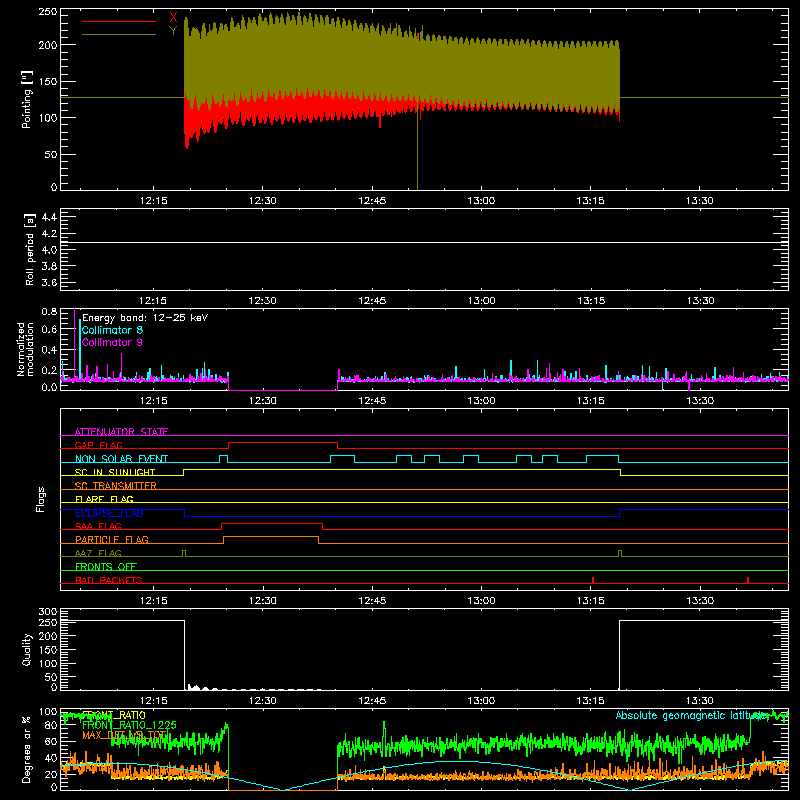
Task: Click the 'Degrees or %' axis title
Action: tap(27, 749)
